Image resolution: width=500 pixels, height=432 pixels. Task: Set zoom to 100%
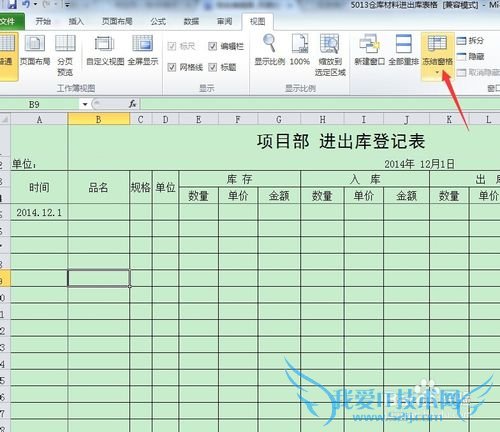pyautogui.click(x=300, y=50)
